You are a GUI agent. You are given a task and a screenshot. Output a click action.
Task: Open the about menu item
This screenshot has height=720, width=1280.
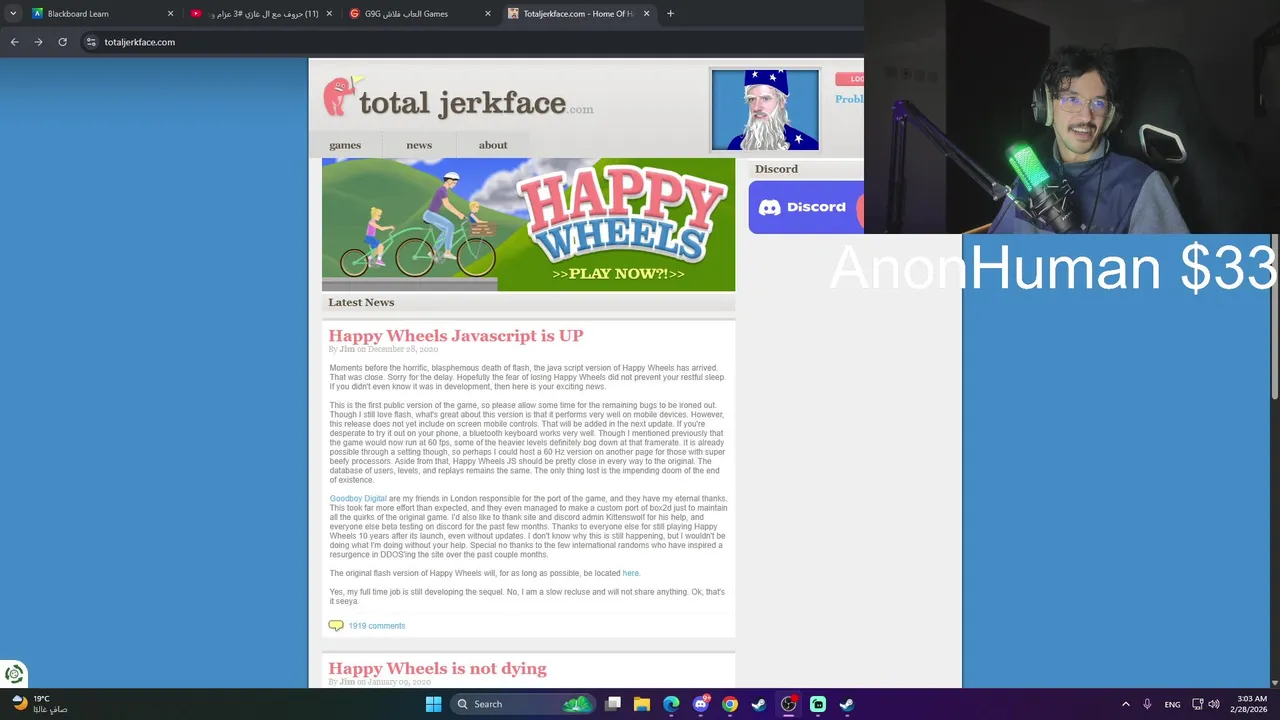[493, 145]
